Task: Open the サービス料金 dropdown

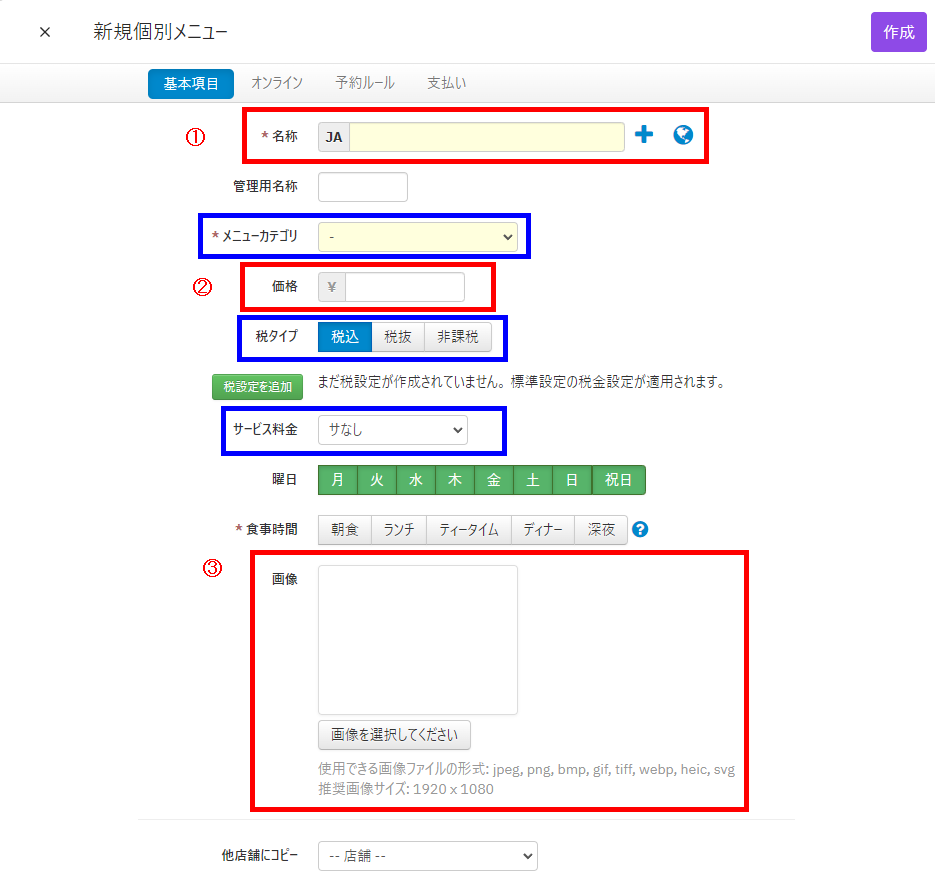Action: tap(392, 430)
